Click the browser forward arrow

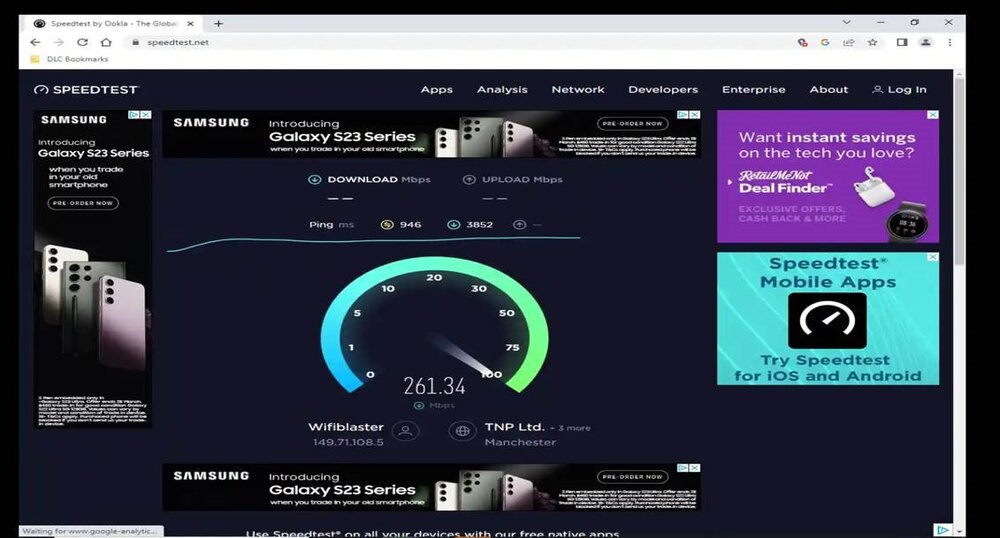point(59,42)
